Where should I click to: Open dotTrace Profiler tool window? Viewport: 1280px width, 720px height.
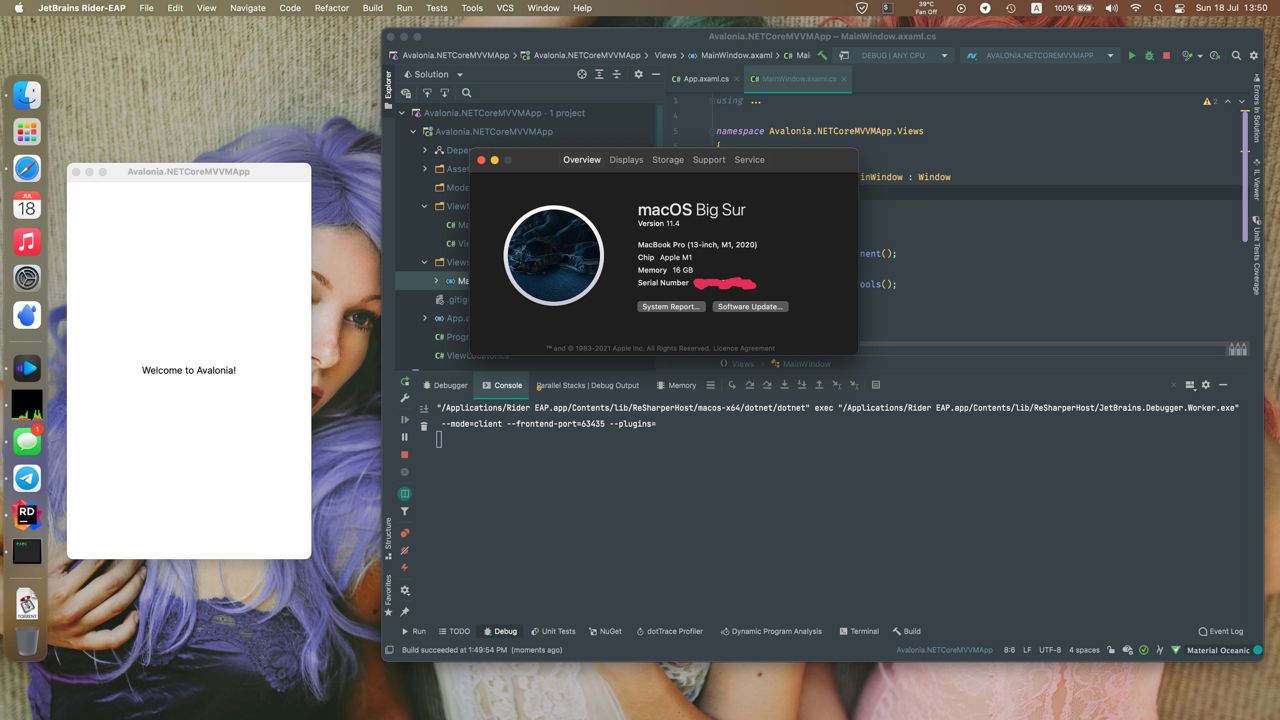pos(668,631)
